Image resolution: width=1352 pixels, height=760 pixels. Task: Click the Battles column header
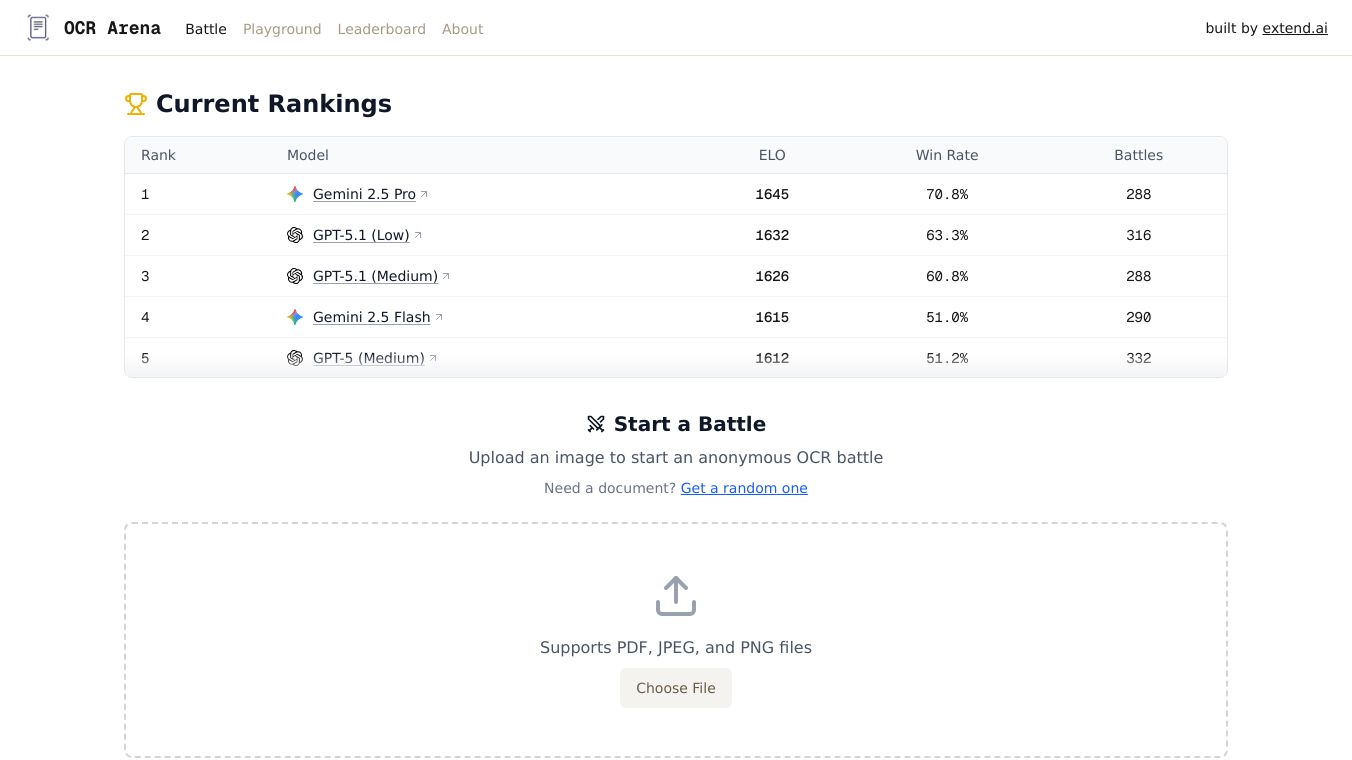click(1139, 155)
